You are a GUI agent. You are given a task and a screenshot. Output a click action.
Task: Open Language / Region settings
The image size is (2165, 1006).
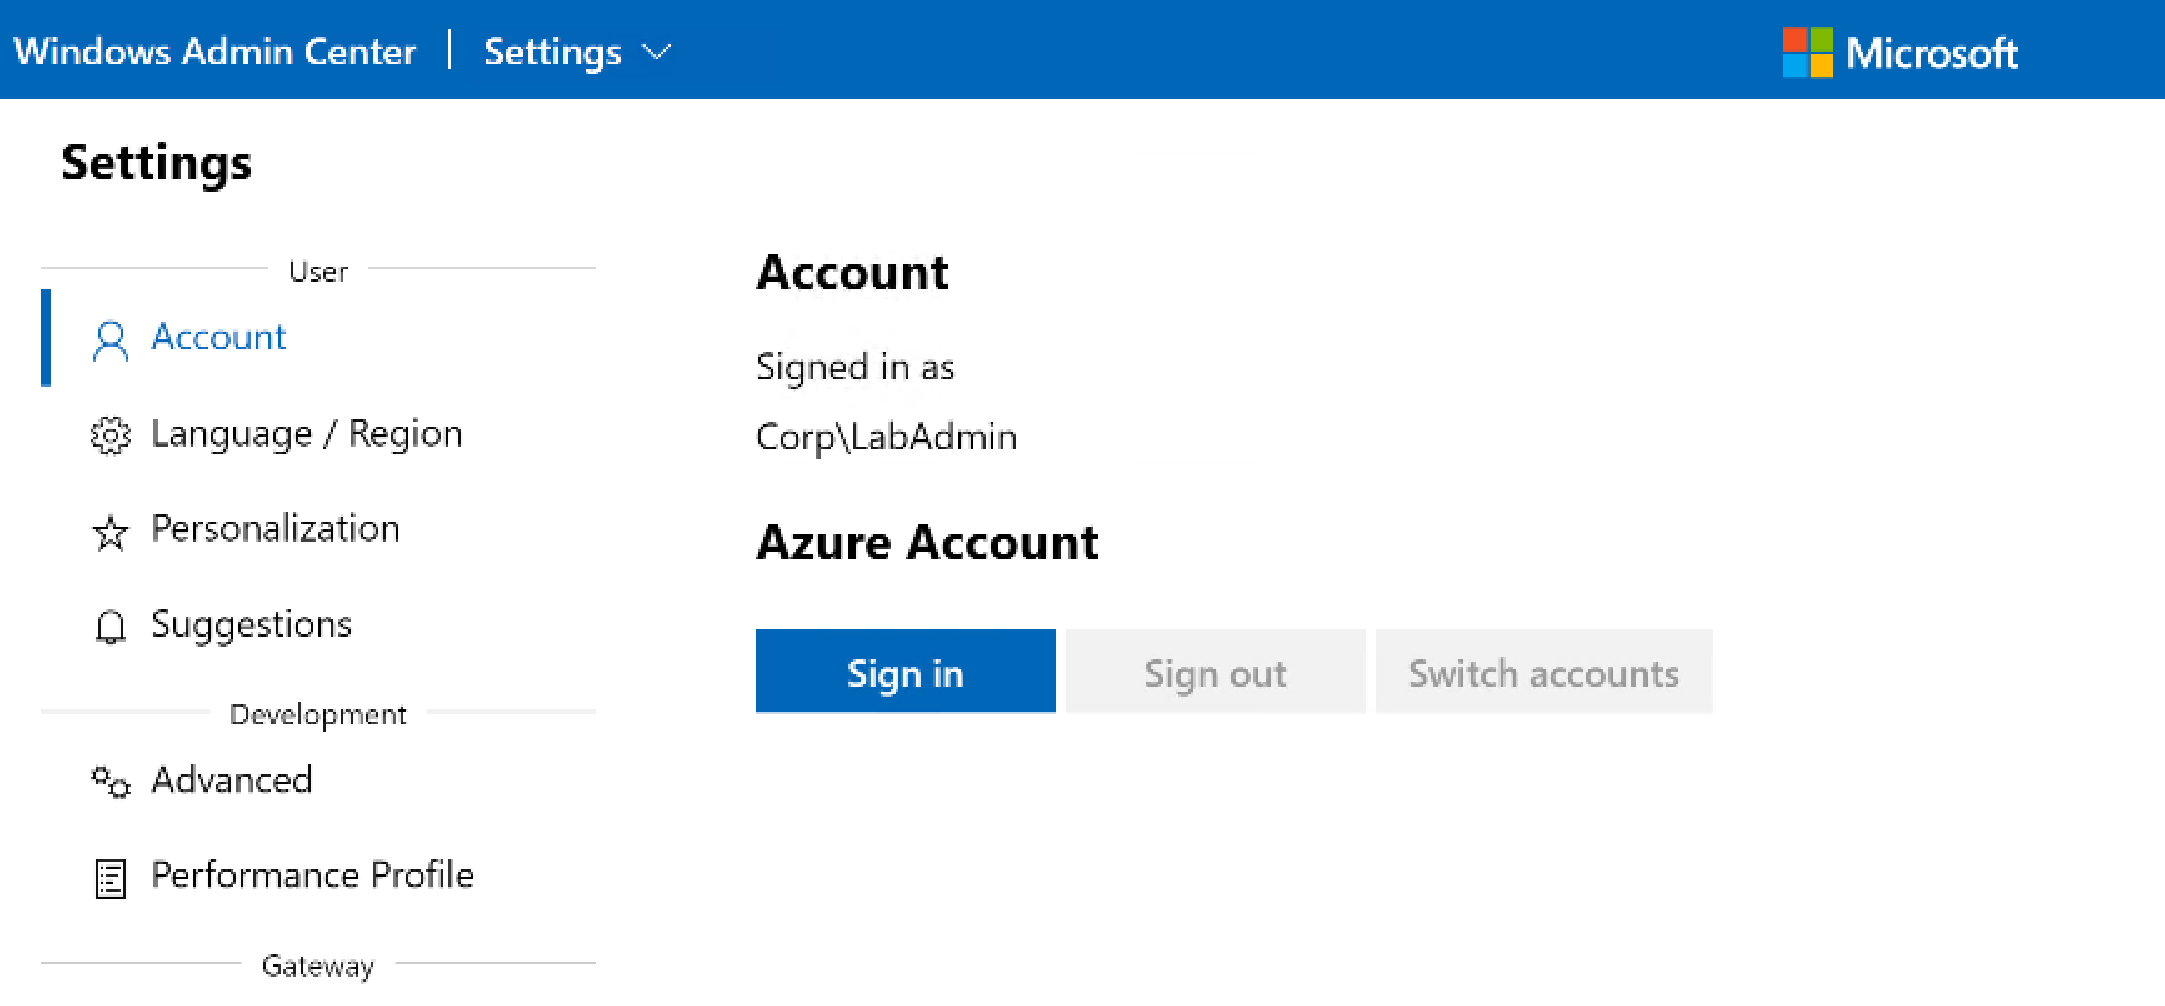(x=306, y=434)
